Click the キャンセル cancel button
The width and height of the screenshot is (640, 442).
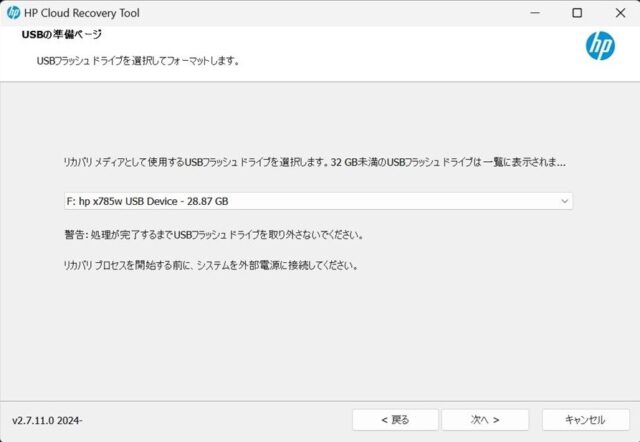coord(585,420)
